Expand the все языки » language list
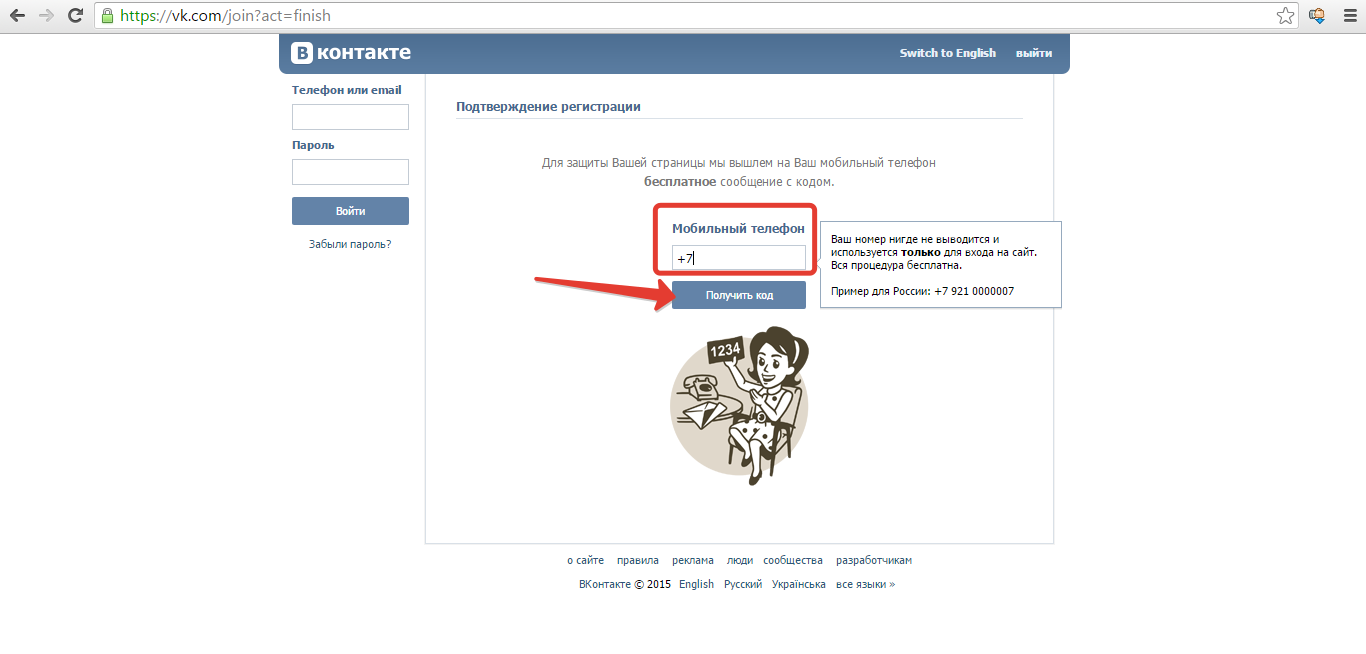1366x654 pixels. tap(865, 584)
